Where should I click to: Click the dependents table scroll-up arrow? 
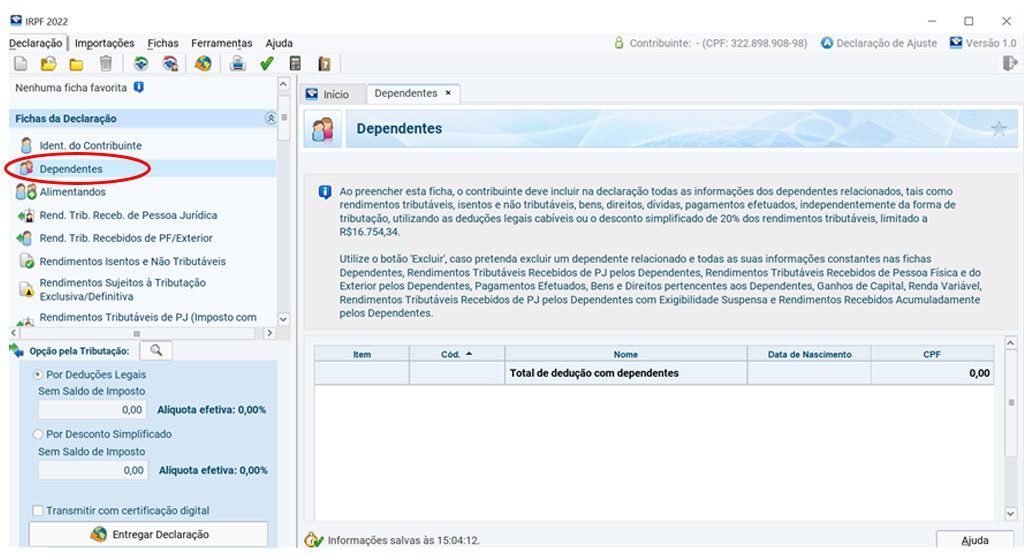coord(1010,343)
